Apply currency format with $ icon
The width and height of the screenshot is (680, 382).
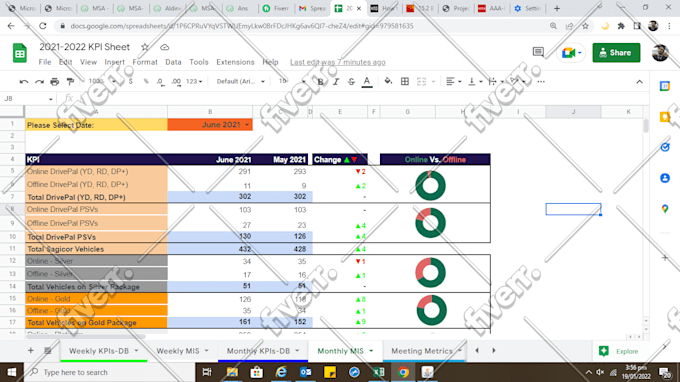[x=131, y=82]
